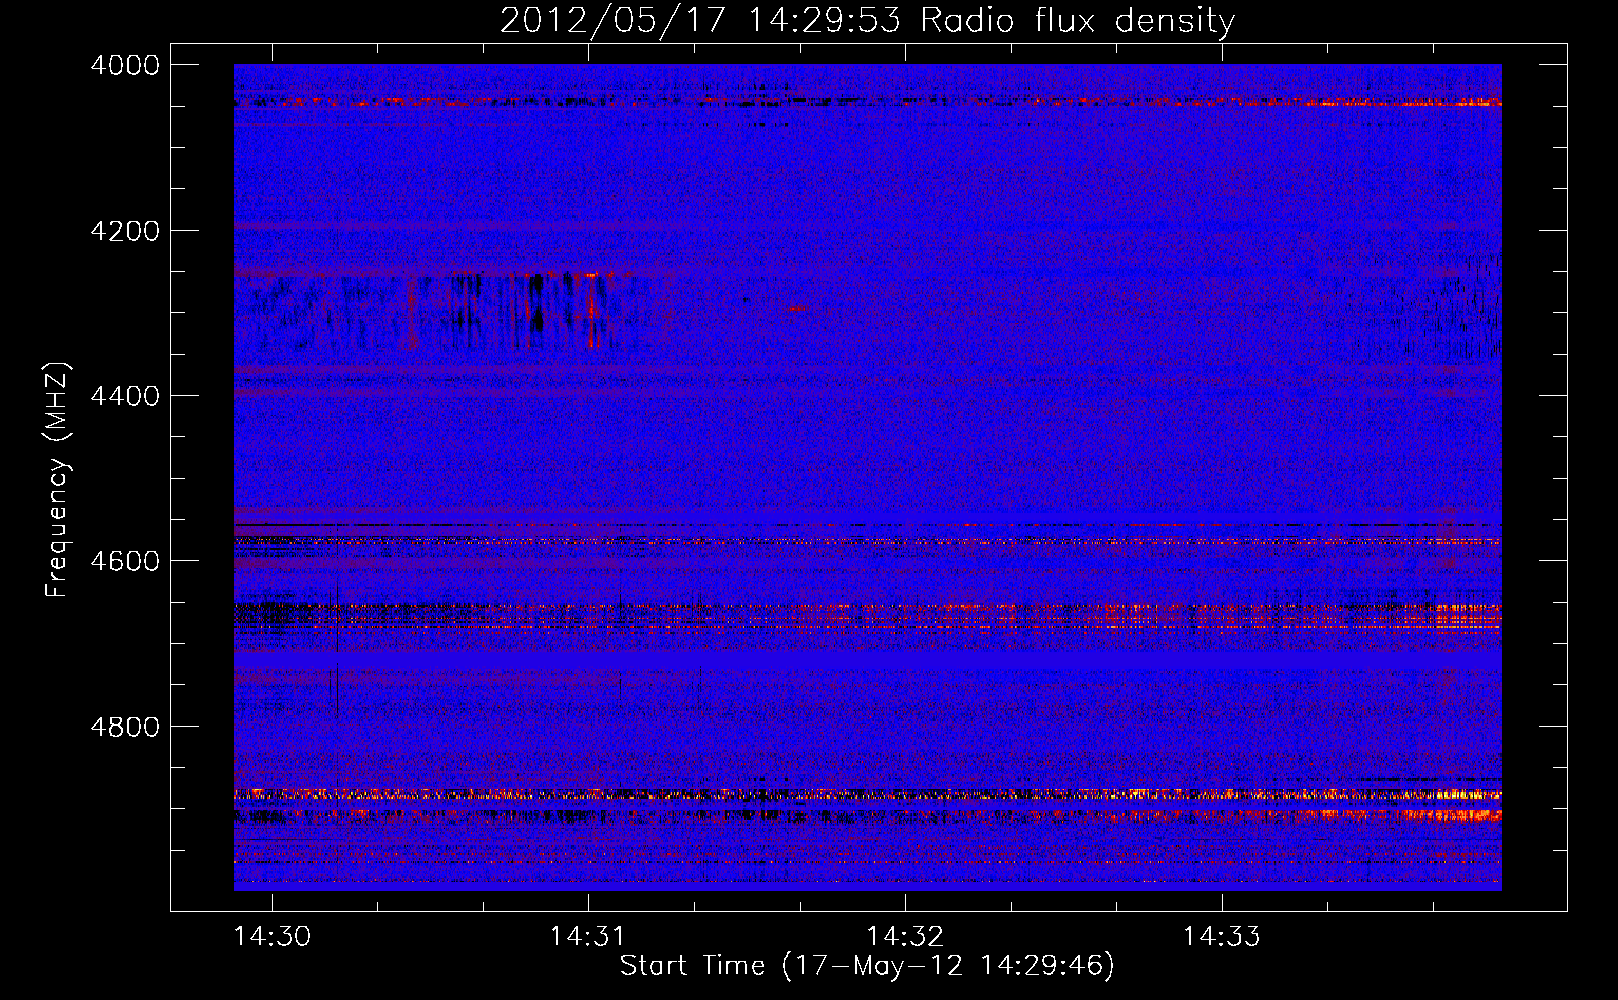Click the 4400 frequency tick label
This screenshot has width=1618, height=1000.
tap(125, 396)
